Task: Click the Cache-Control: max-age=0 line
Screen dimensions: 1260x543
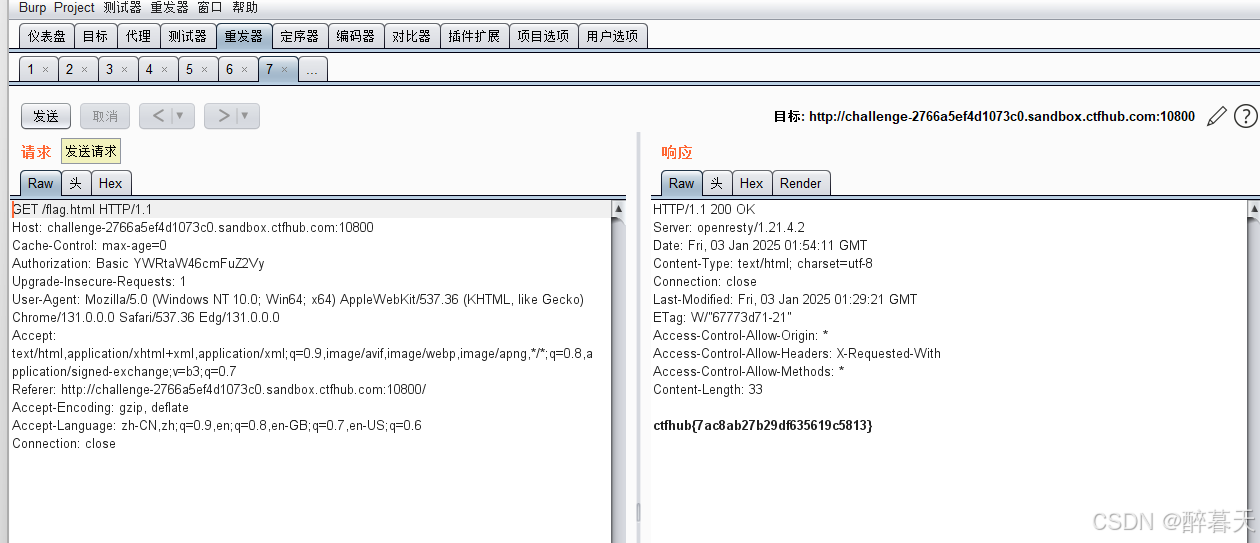Action: [89, 245]
